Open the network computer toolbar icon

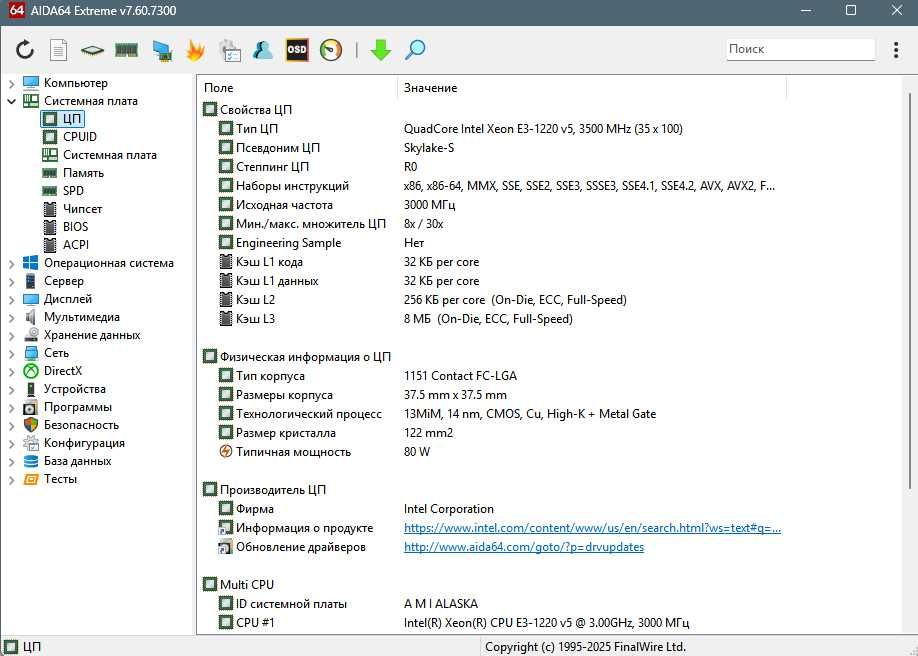162,50
